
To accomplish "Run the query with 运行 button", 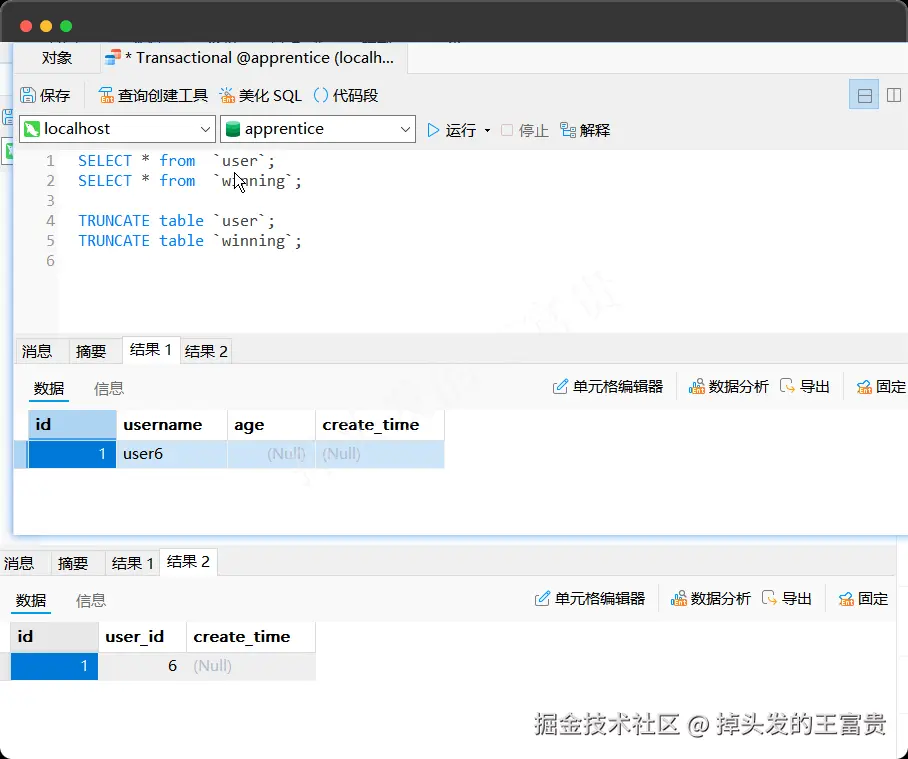I will point(452,130).
